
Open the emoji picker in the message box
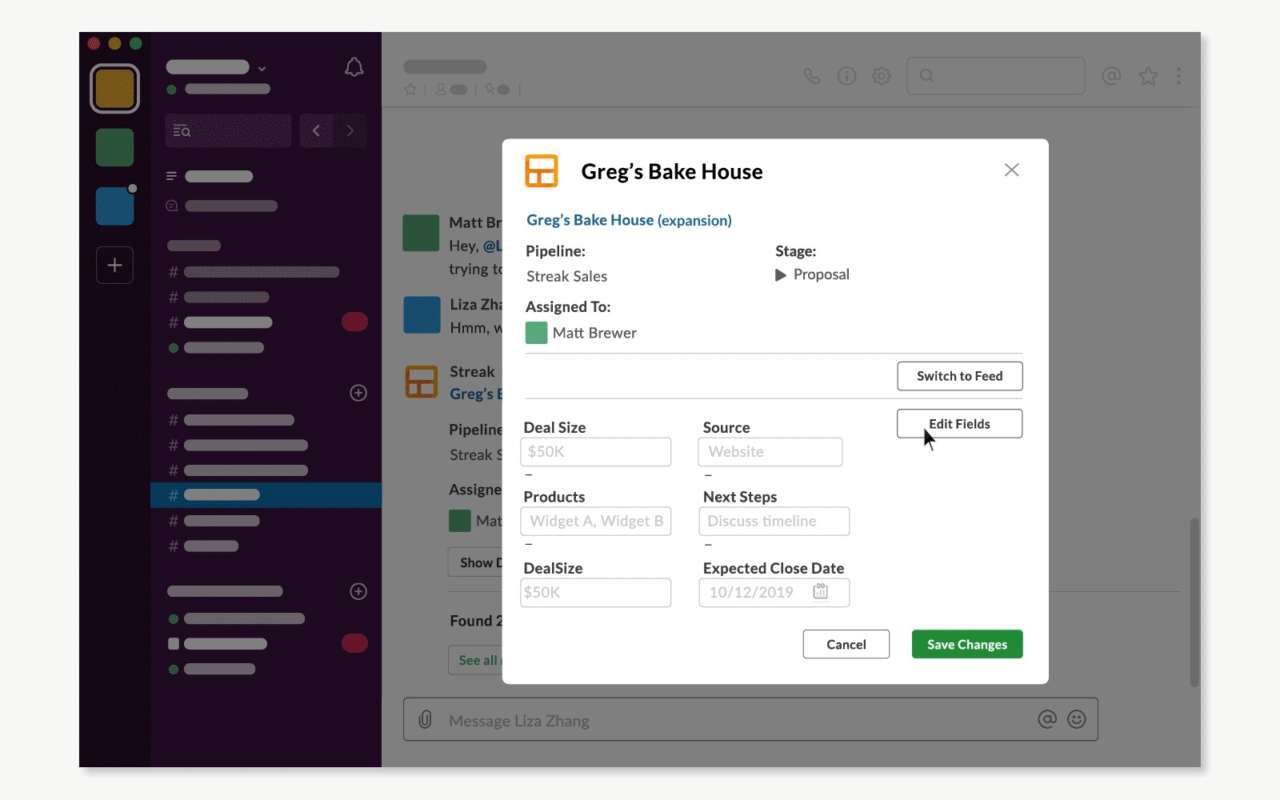pos(1077,719)
